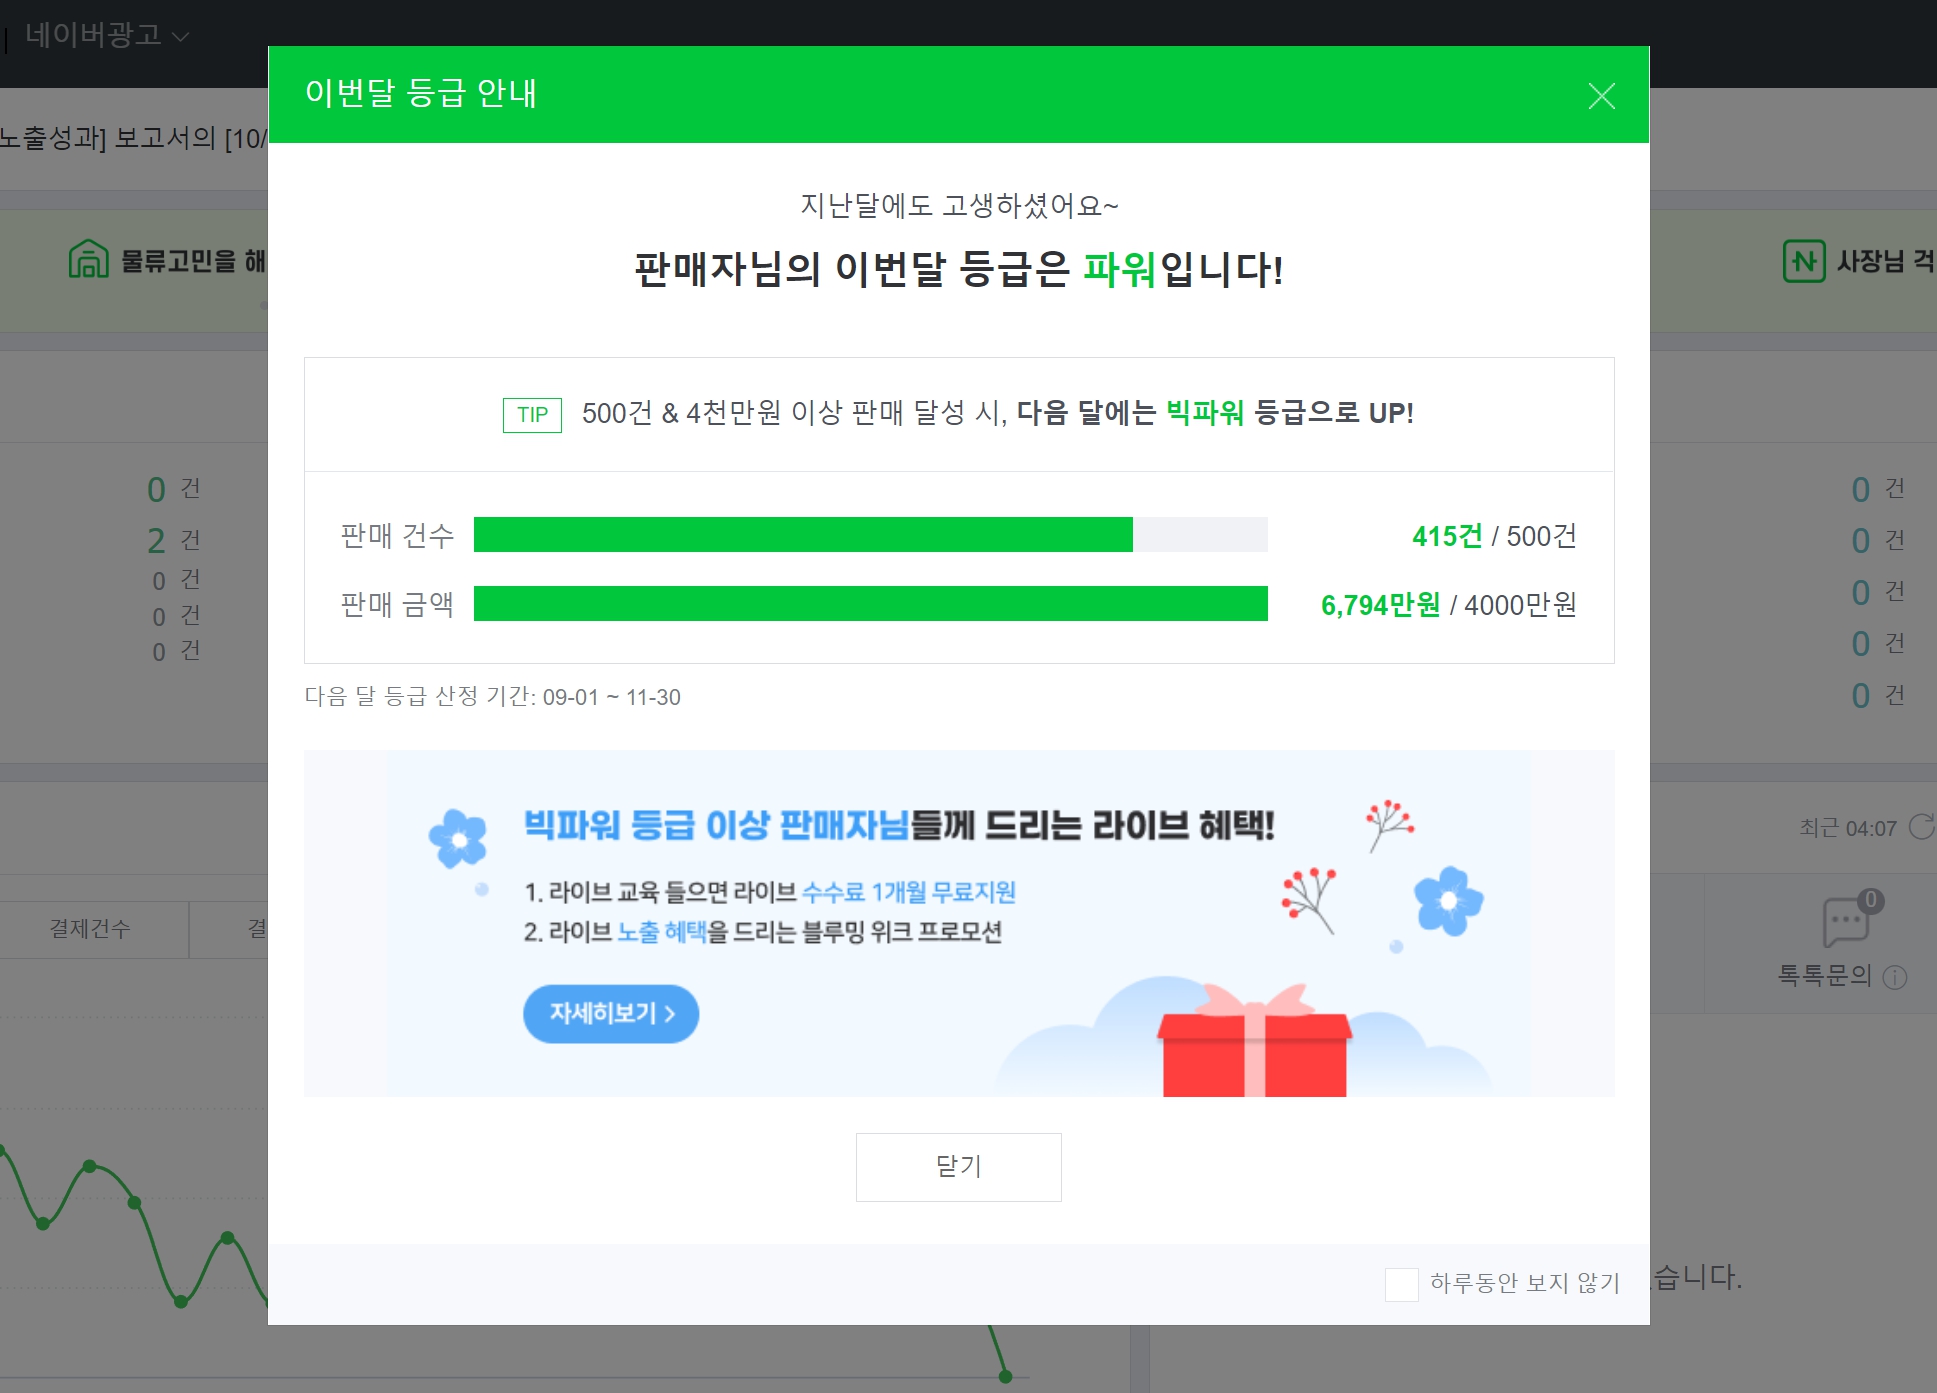Click the 6,794만원 / 4000만원 value

pyautogui.click(x=1448, y=605)
